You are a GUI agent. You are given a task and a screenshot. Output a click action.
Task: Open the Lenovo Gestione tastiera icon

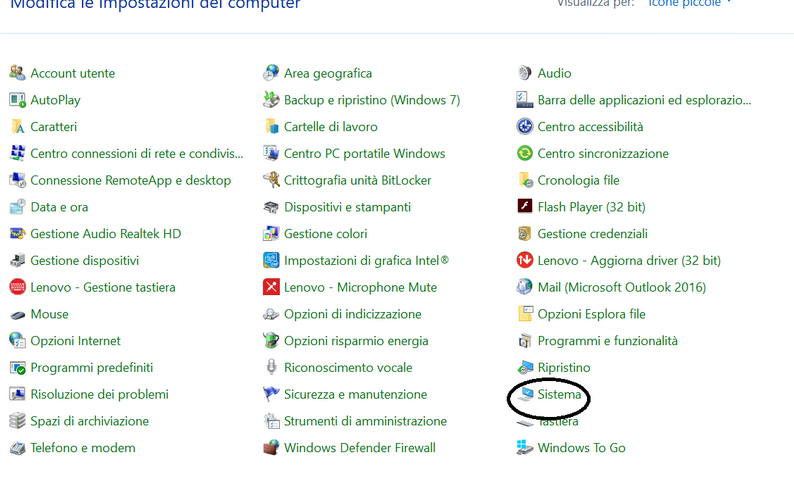[17, 287]
